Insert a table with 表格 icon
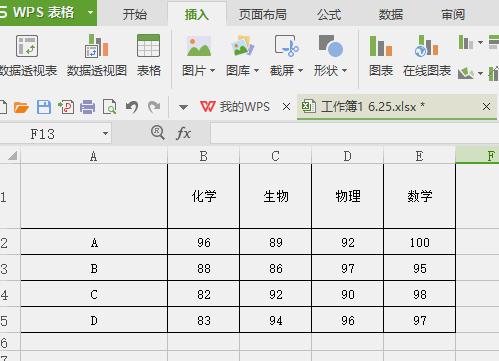The width and height of the screenshot is (499, 361). coord(148,46)
